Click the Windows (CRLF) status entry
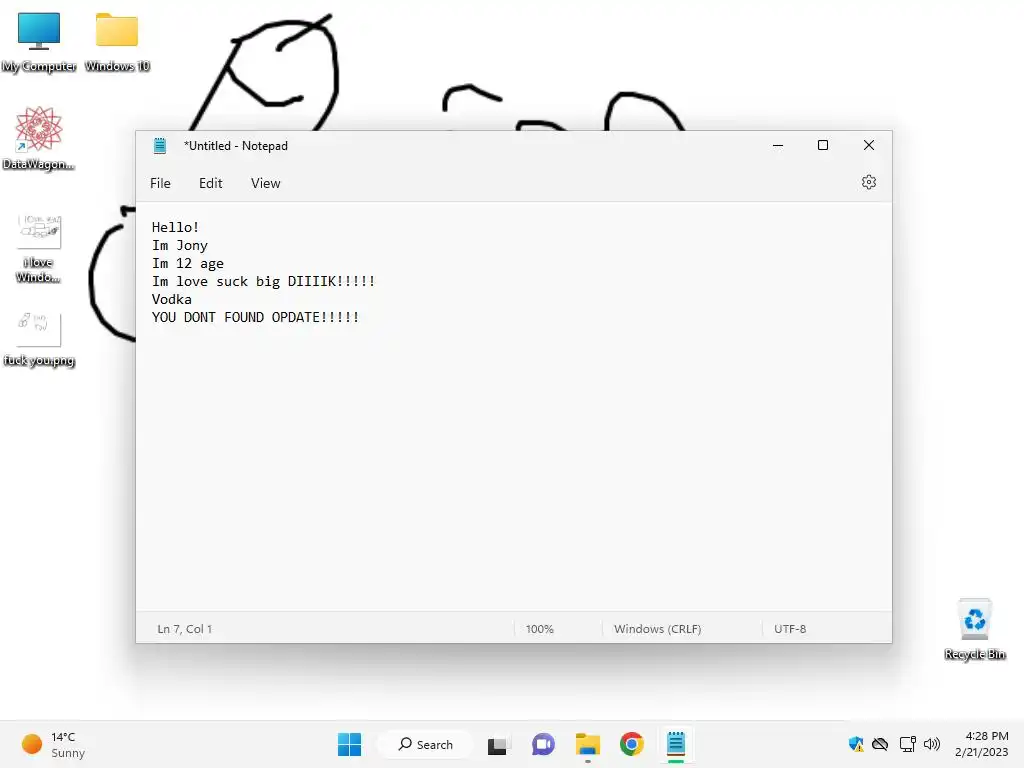Image resolution: width=1024 pixels, height=768 pixels. 657,629
